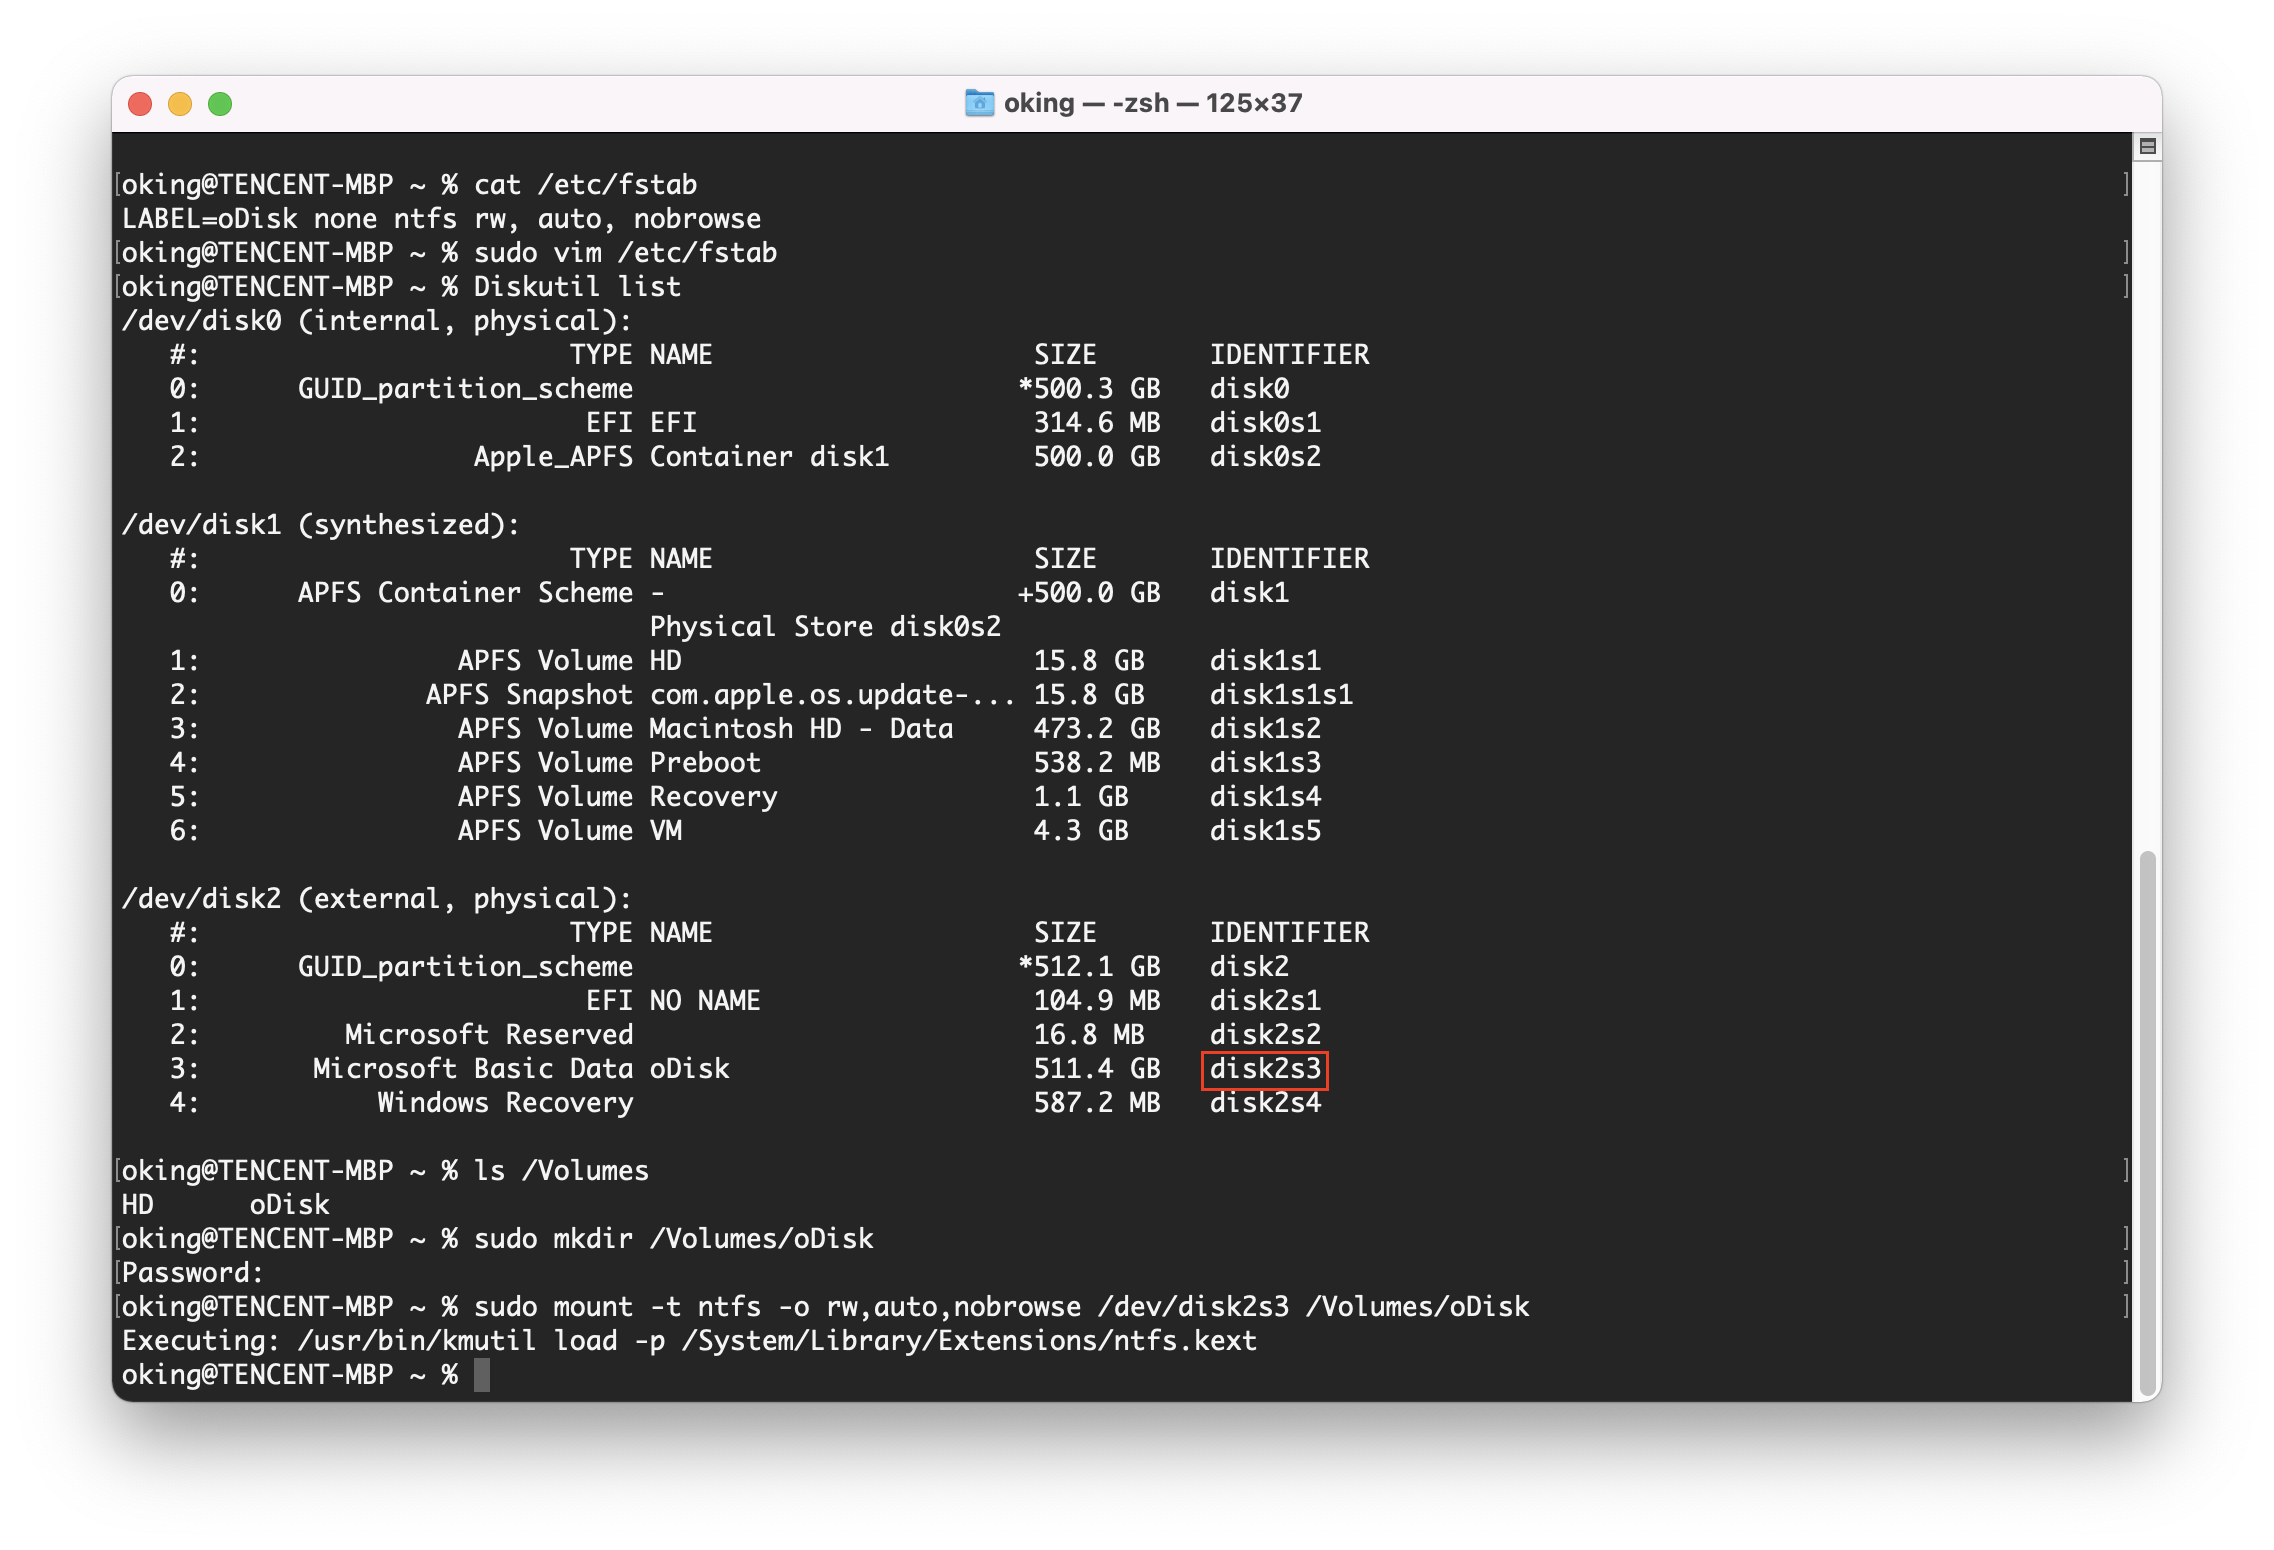Click the 'disk0s2' identifier in the IDENTIFIER column

click(1265, 457)
